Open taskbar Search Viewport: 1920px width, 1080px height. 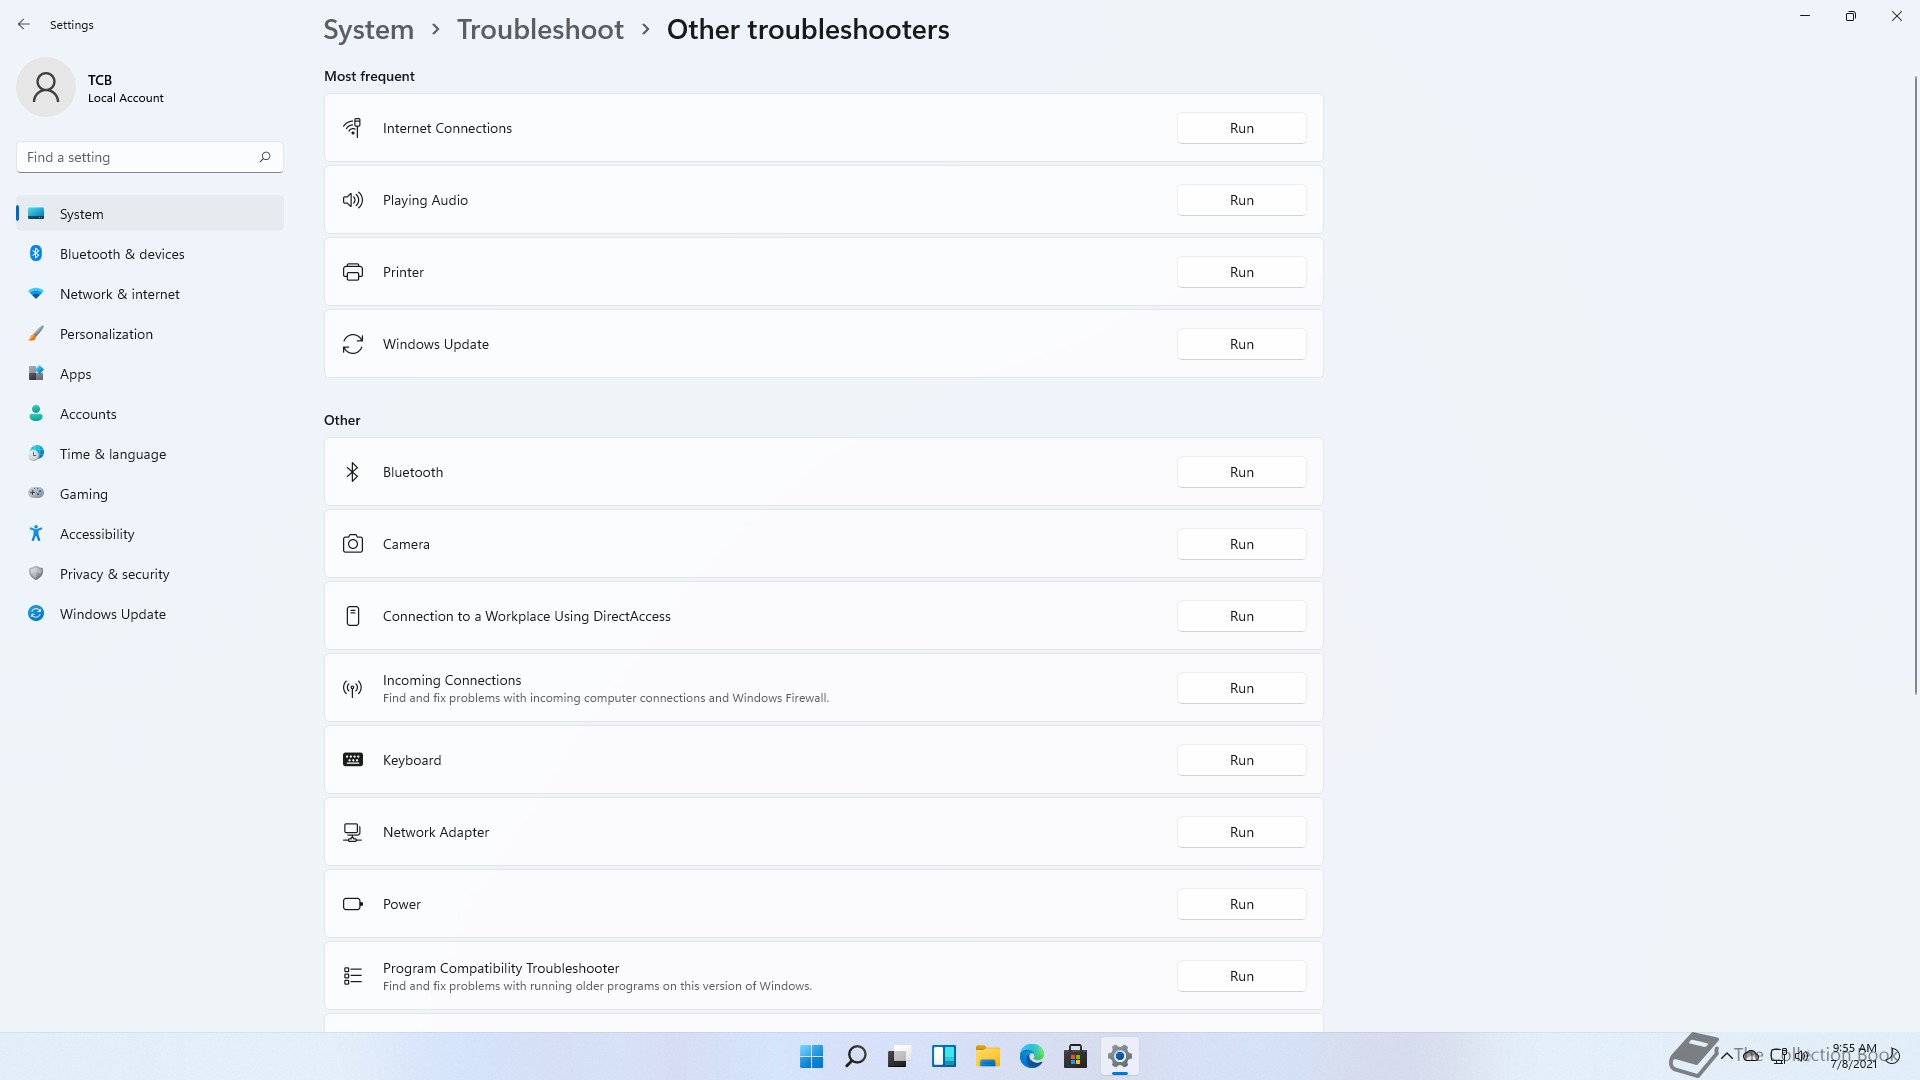(855, 1056)
